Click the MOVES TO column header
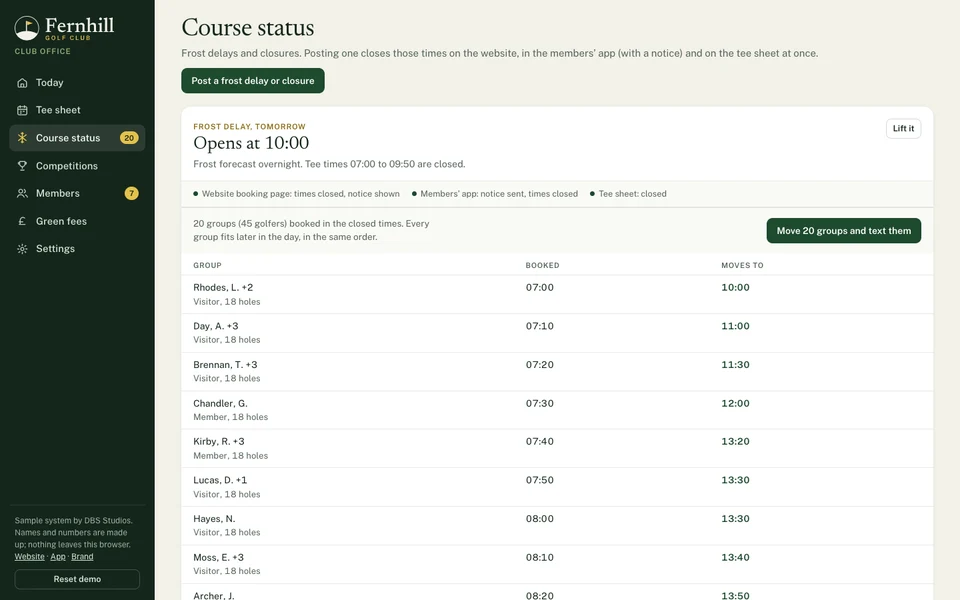The height and width of the screenshot is (600, 960). click(742, 265)
